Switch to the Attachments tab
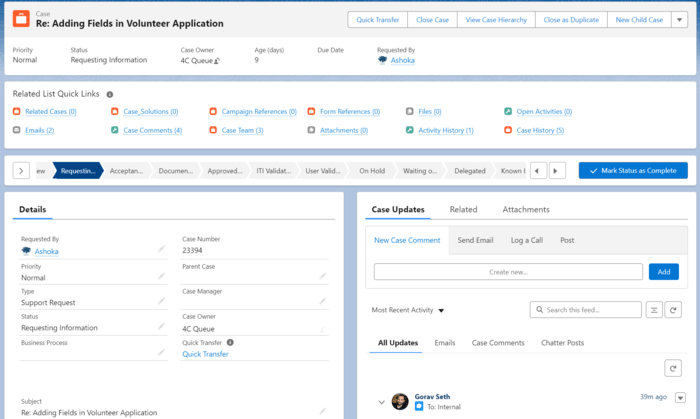This screenshot has width=700, height=419. [526, 210]
